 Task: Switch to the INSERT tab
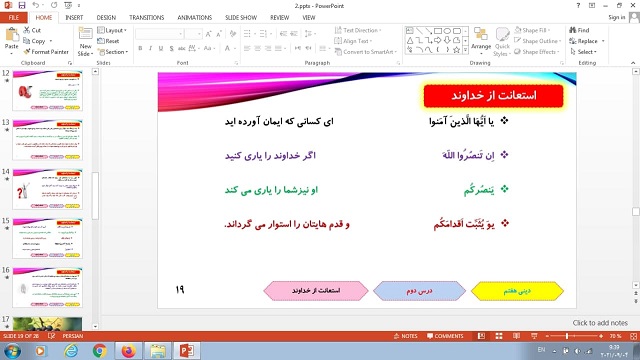pyautogui.click(x=74, y=18)
